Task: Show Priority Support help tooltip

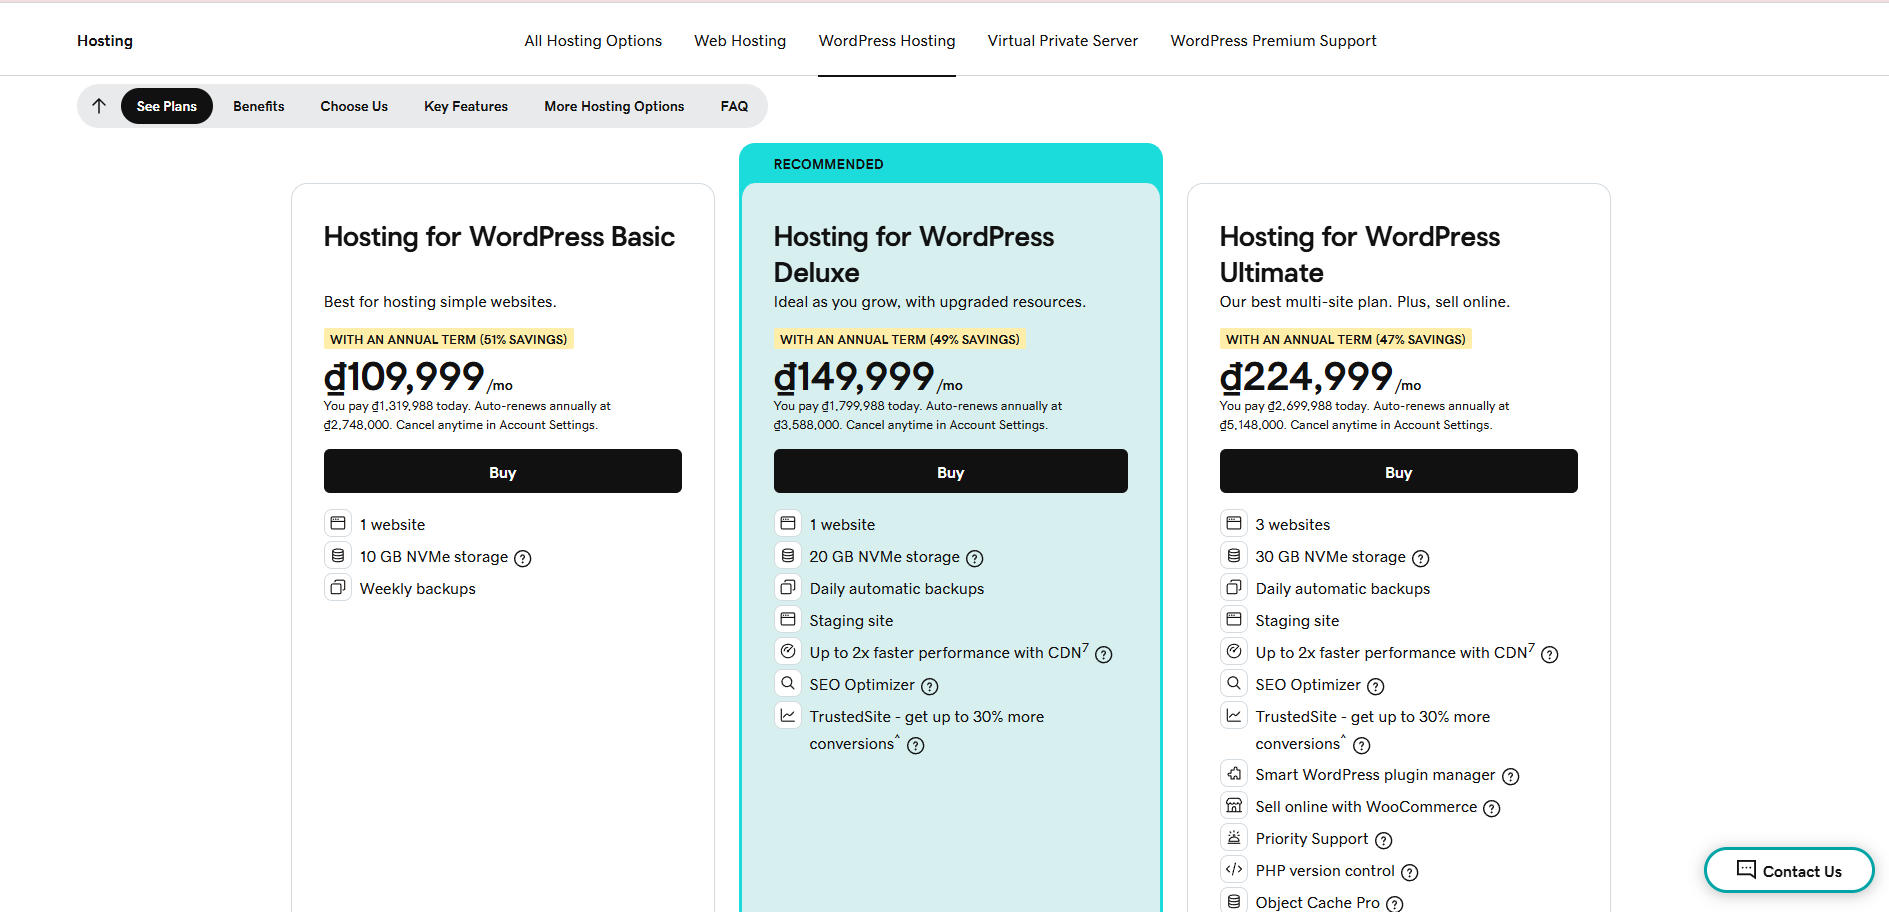Action: point(1383,840)
